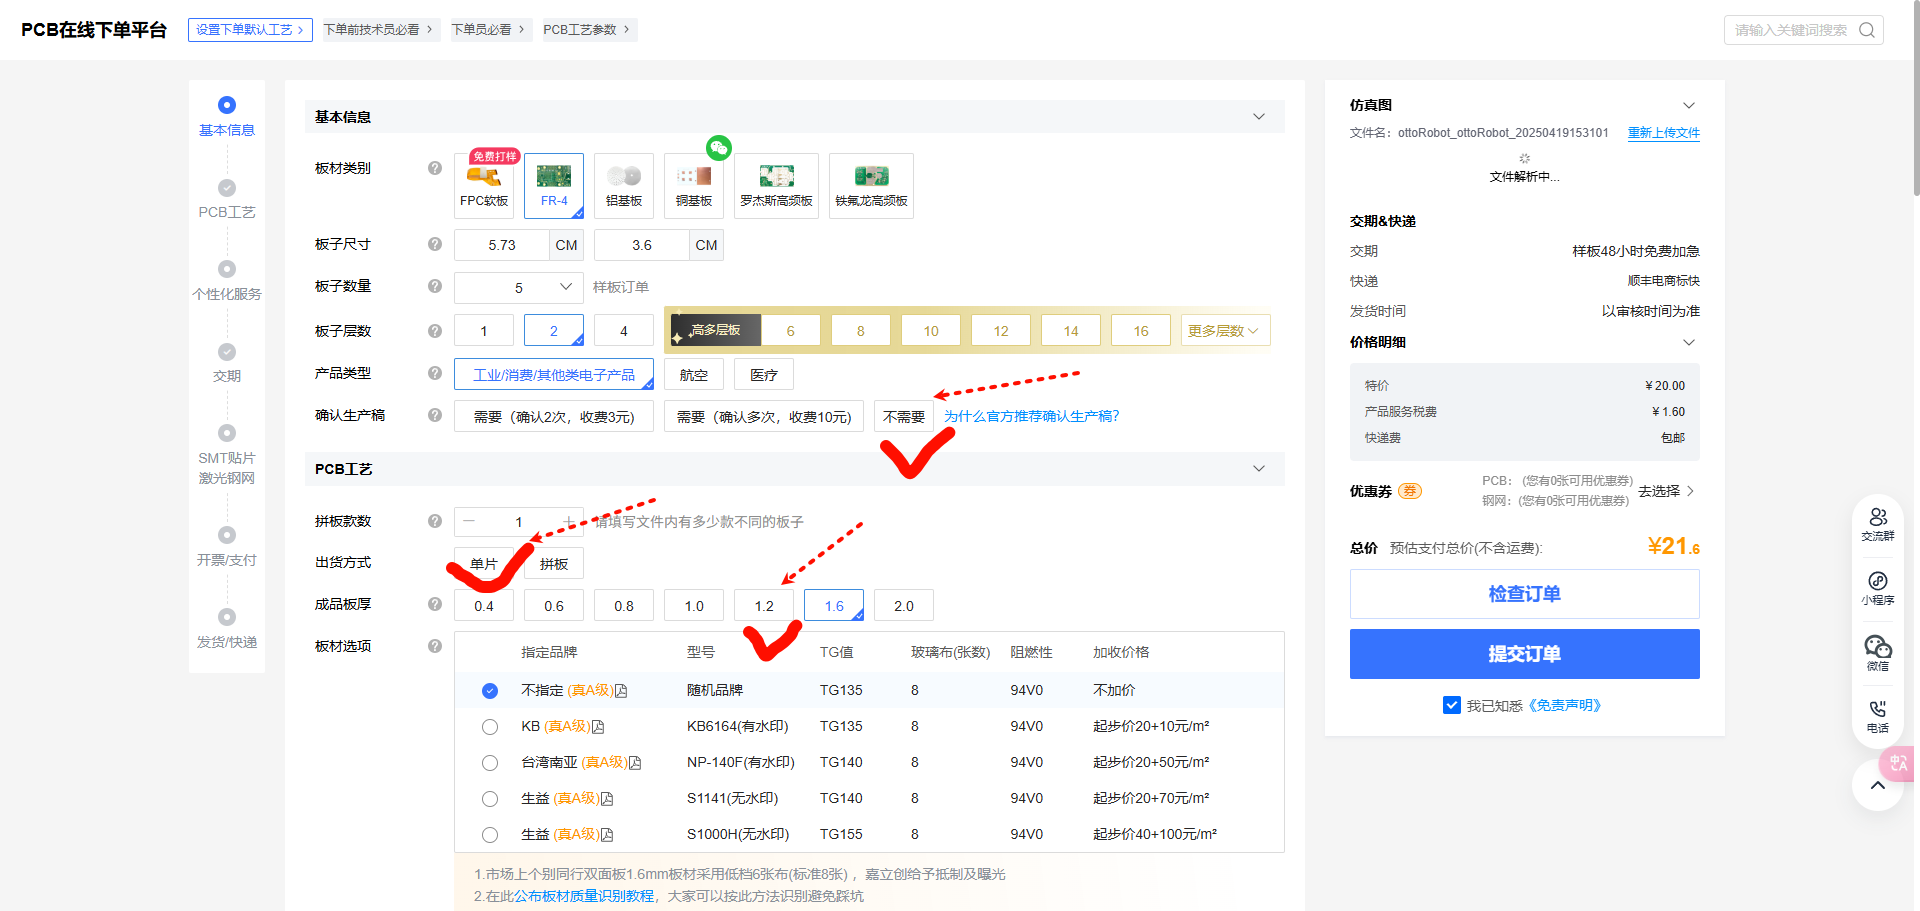Open help icon beside 板材选项
The width and height of the screenshot is (1920, 911).
435,646
